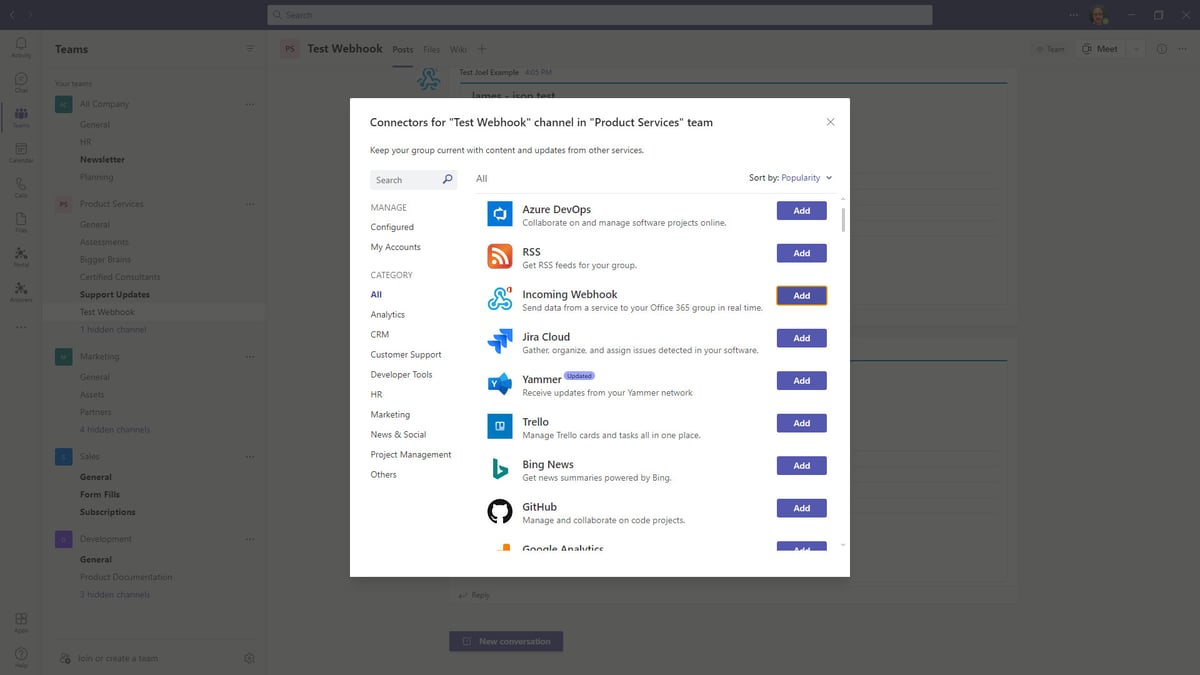The width and height of the screenshot is (1200, 675).
Task: Click the Bing News icon
Action: click(x=499, y=468)
